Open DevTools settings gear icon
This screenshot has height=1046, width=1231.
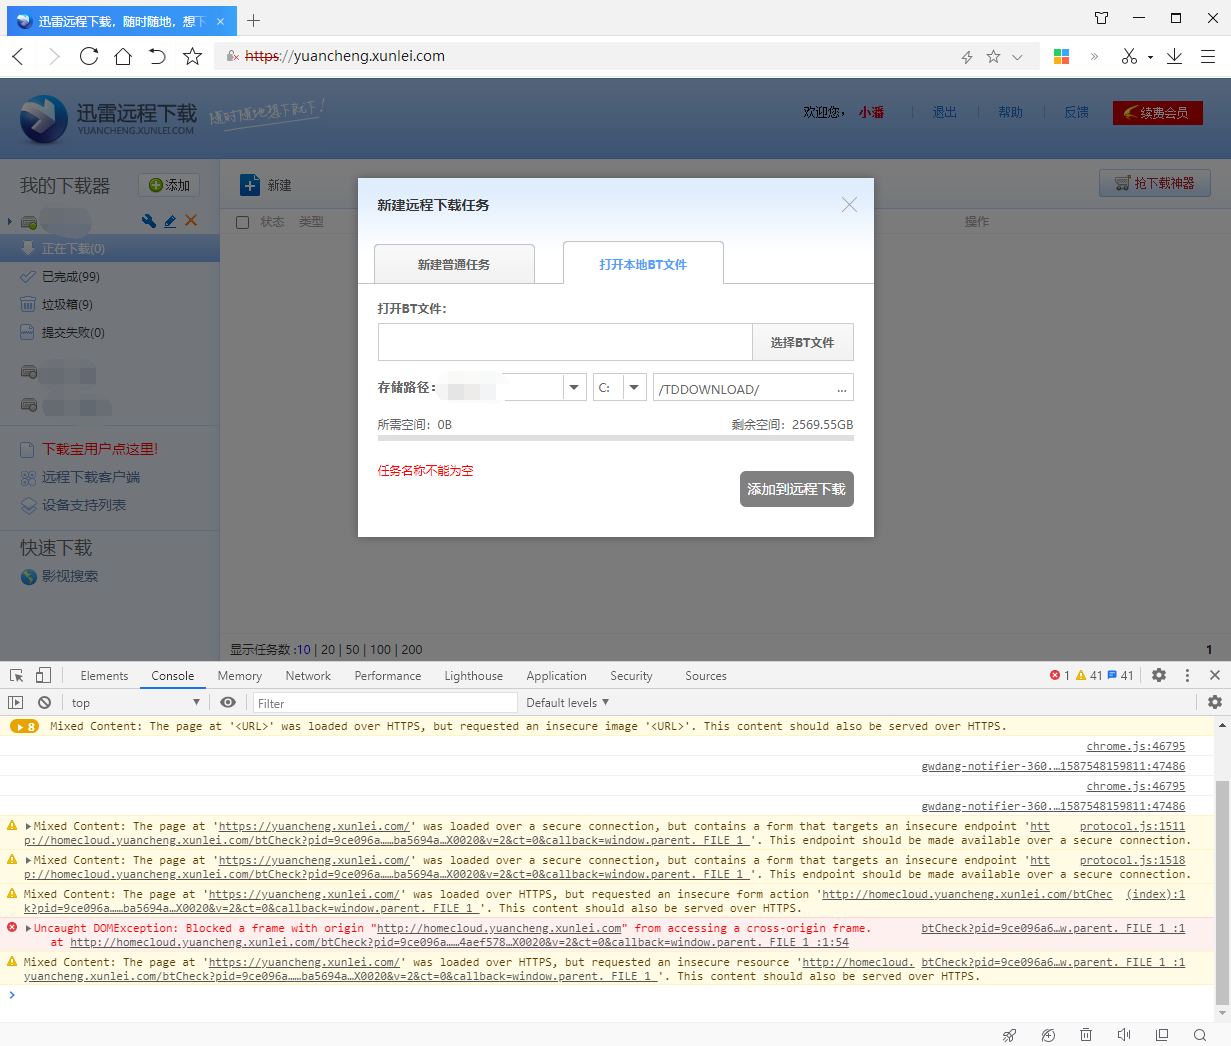[x=1159, y=676]
